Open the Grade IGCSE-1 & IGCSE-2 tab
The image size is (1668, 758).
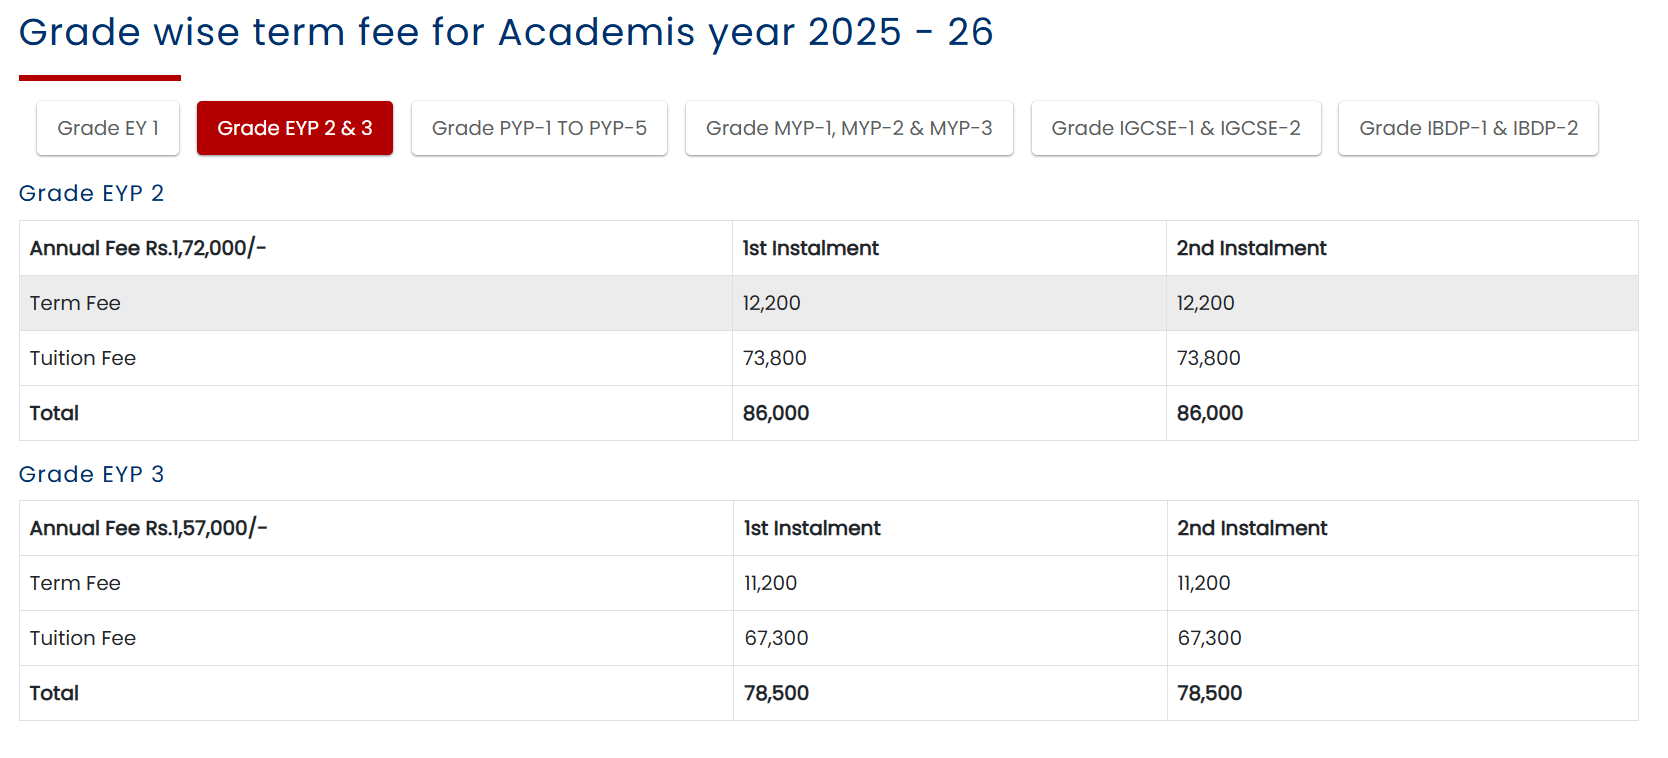click(x=1176, y=128)
